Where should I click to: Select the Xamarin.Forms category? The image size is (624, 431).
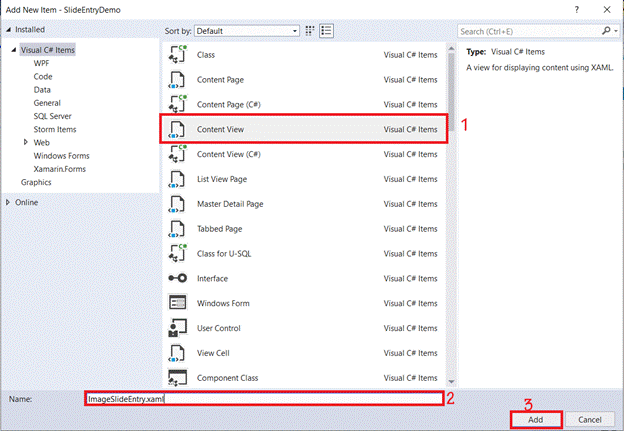click(x=60, y=169)
